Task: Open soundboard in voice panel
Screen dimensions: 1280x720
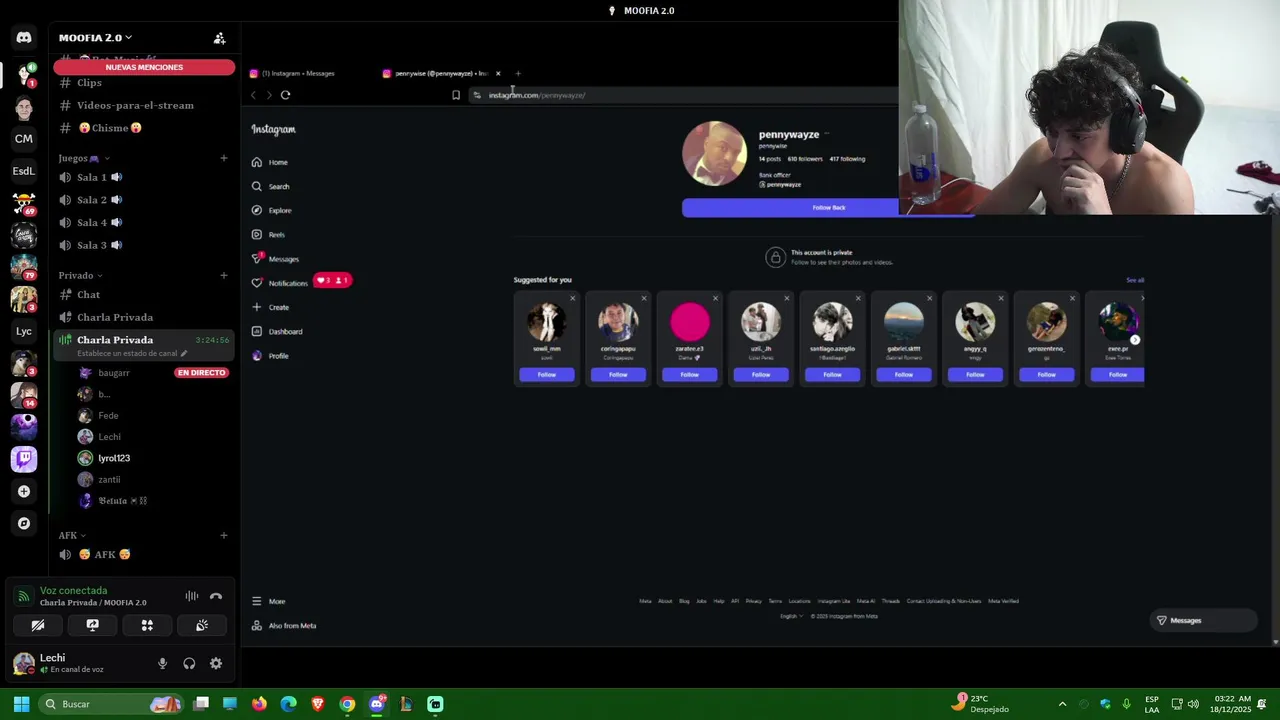Action: [x=201, y=625]
